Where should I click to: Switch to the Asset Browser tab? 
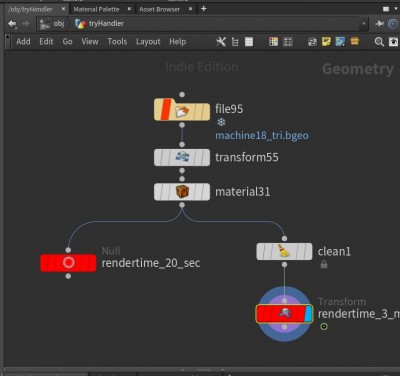160,9
